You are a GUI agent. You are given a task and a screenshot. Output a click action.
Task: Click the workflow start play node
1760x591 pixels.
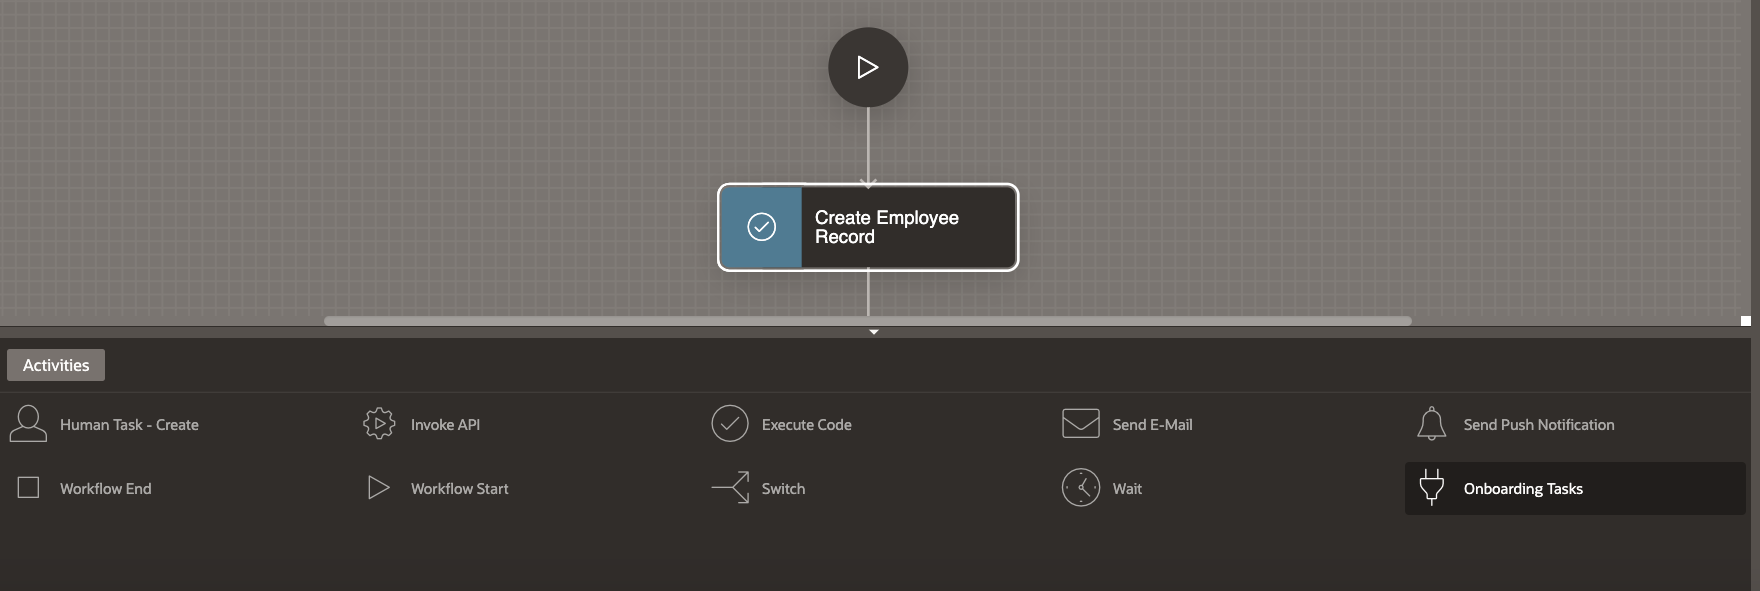(868, 67)
